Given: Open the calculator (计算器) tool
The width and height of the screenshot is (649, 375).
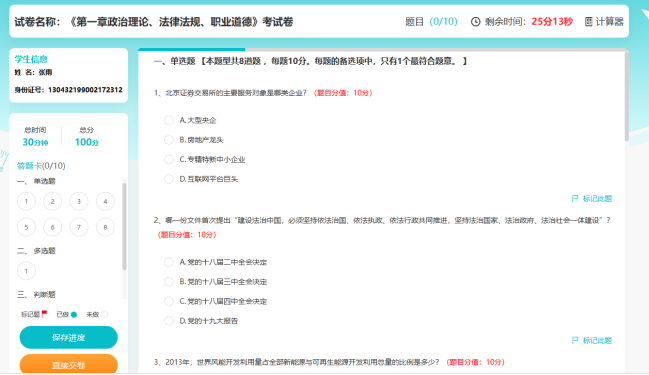Looking at the screenshot, I should coord(604,22).
